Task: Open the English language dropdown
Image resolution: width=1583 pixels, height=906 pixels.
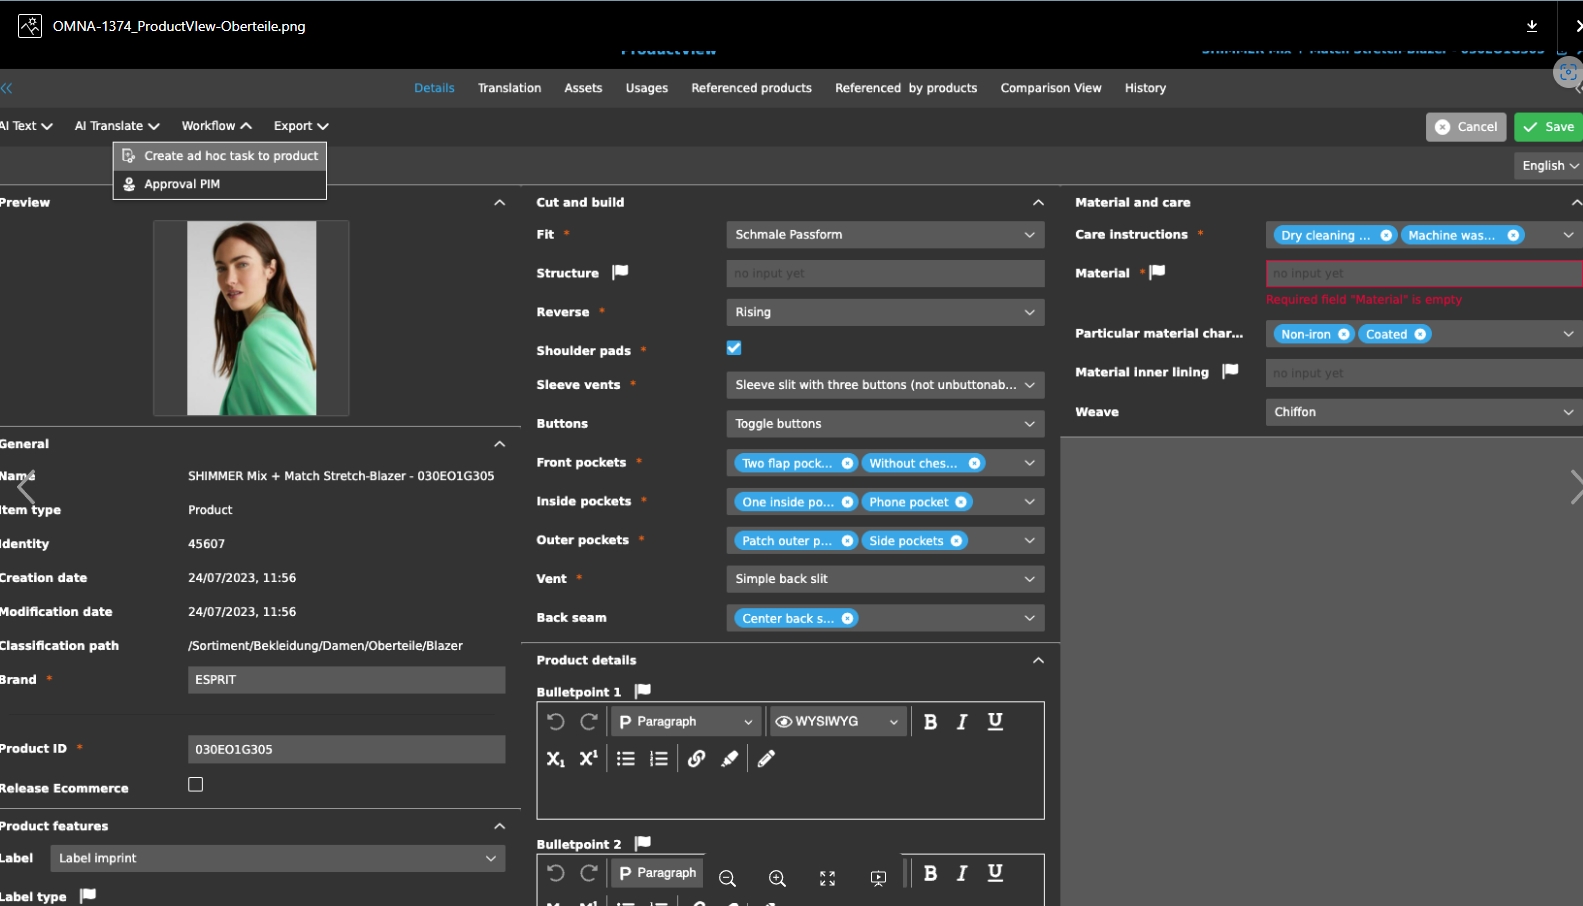Action: point(1549,166)
